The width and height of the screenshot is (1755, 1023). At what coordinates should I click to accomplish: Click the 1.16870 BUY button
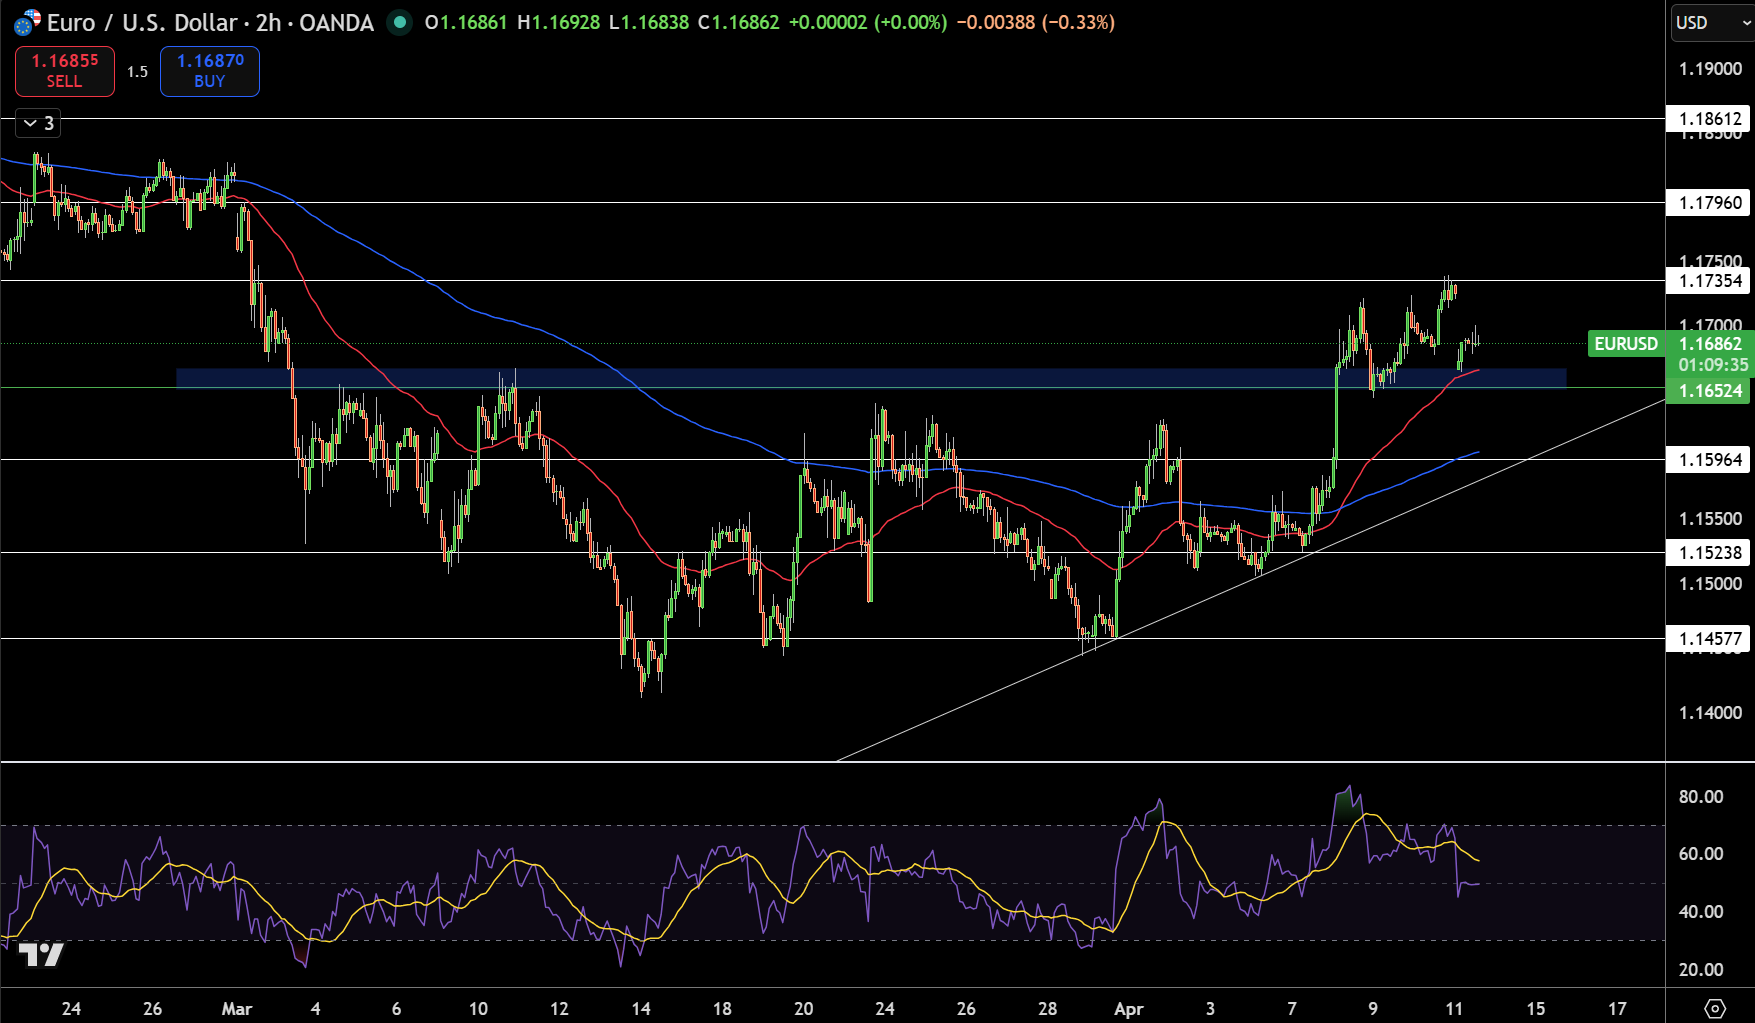pyautogui.click(x=210, y=71)
